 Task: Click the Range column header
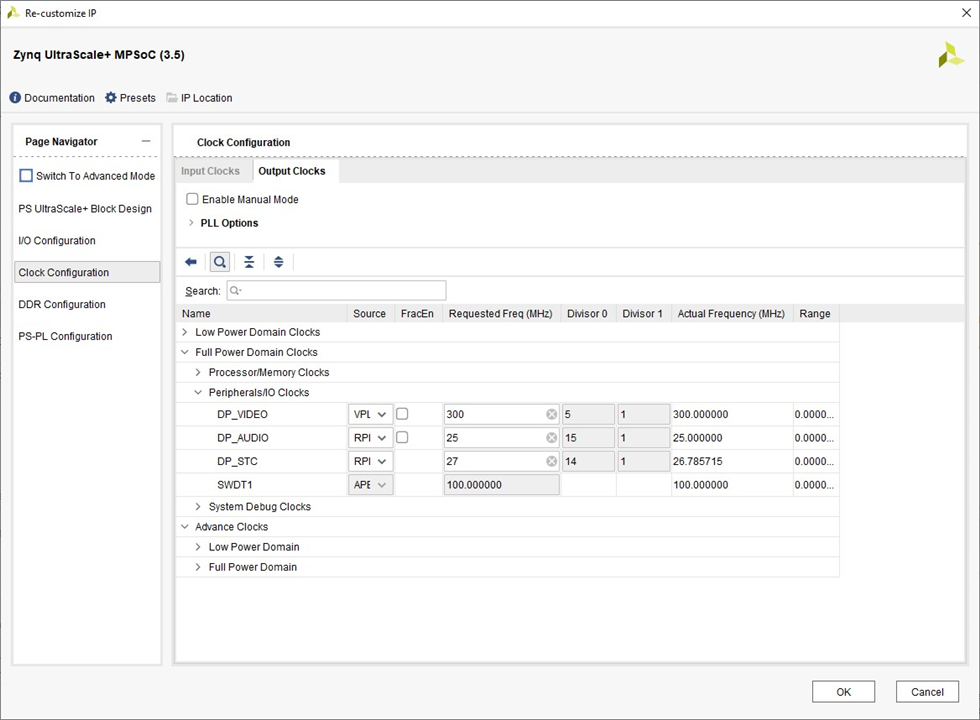815,313
